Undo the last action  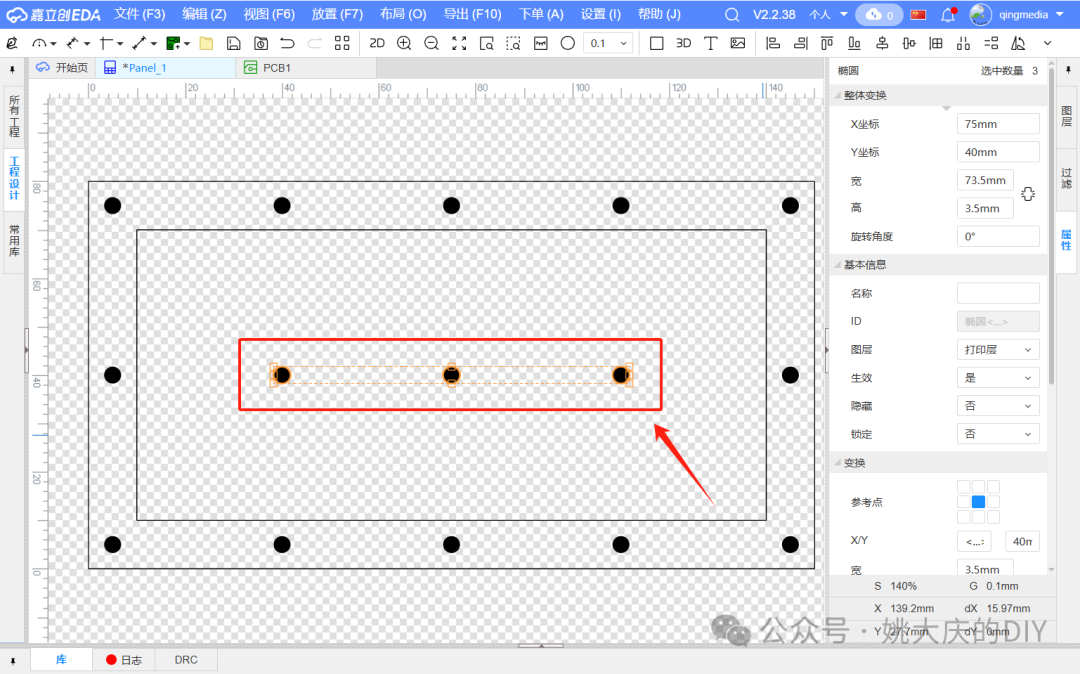[x=287, y=43]
